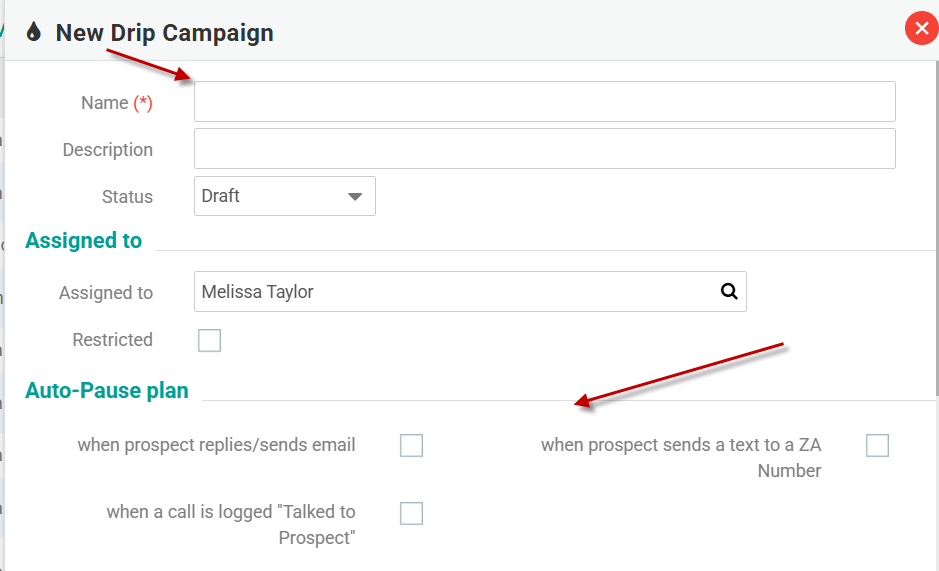Focus the Description text box
Image resolution: width=939 pixels, height=571 pixels.
544,149
